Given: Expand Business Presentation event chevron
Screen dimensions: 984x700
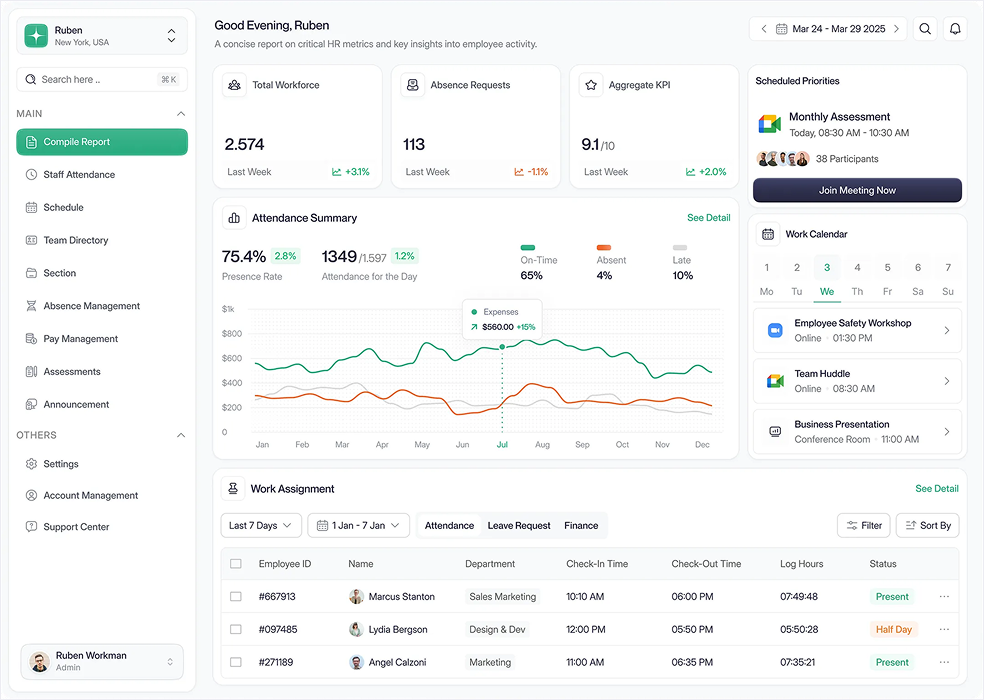Looking at the screenshot, I should (x=947, y=431).
